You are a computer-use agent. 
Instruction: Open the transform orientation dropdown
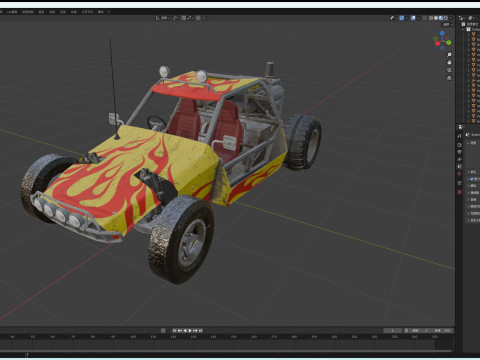162,18
